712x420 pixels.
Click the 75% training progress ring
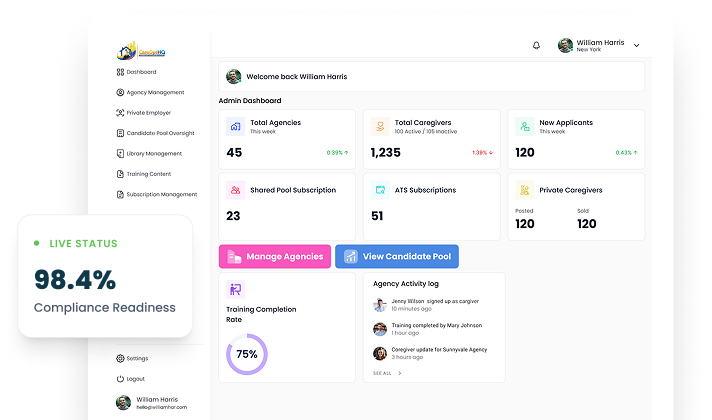pyautogui.click(x=247, y=354)
